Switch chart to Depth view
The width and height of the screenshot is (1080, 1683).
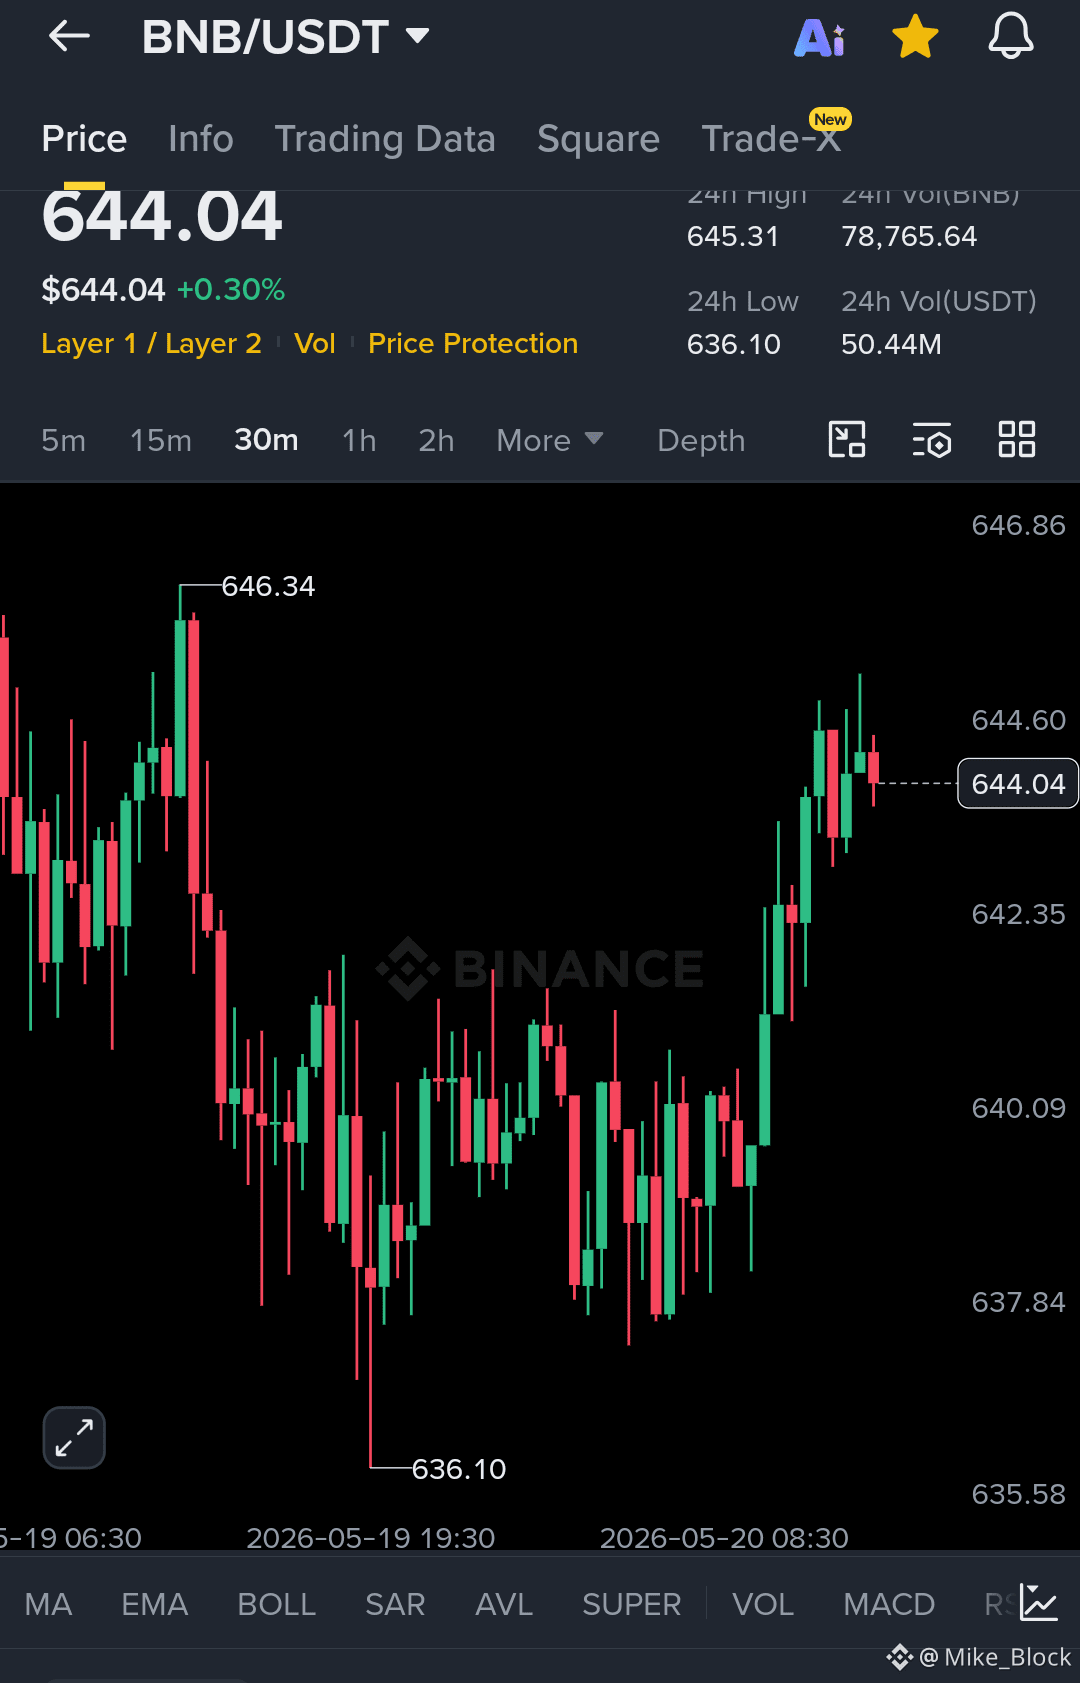pyautogui.click(x=701, y=441)
